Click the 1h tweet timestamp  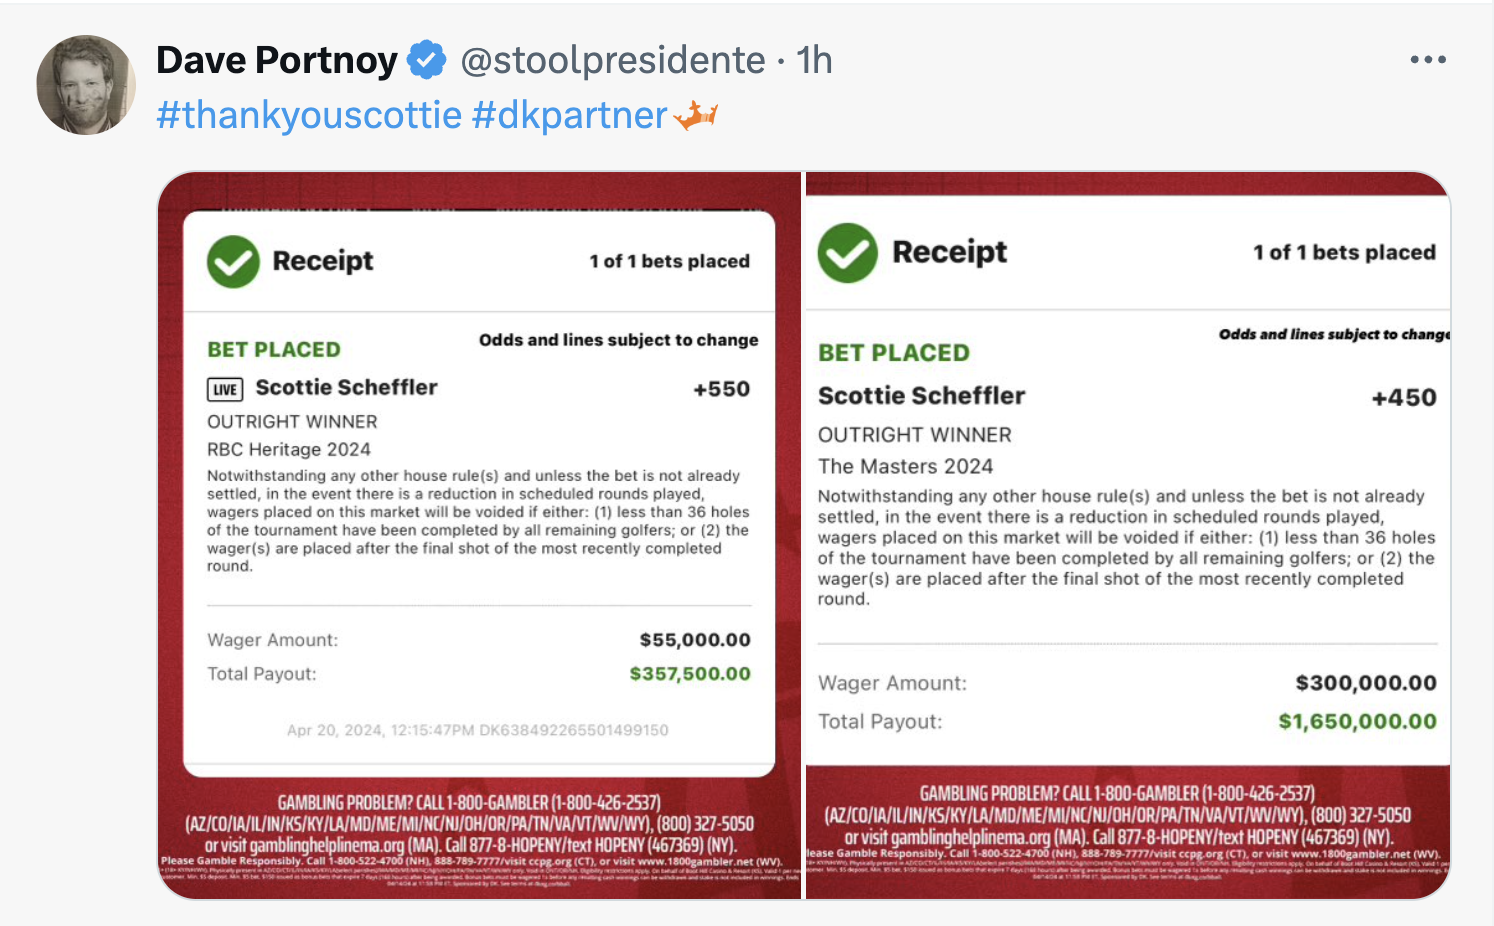point(814,61)
